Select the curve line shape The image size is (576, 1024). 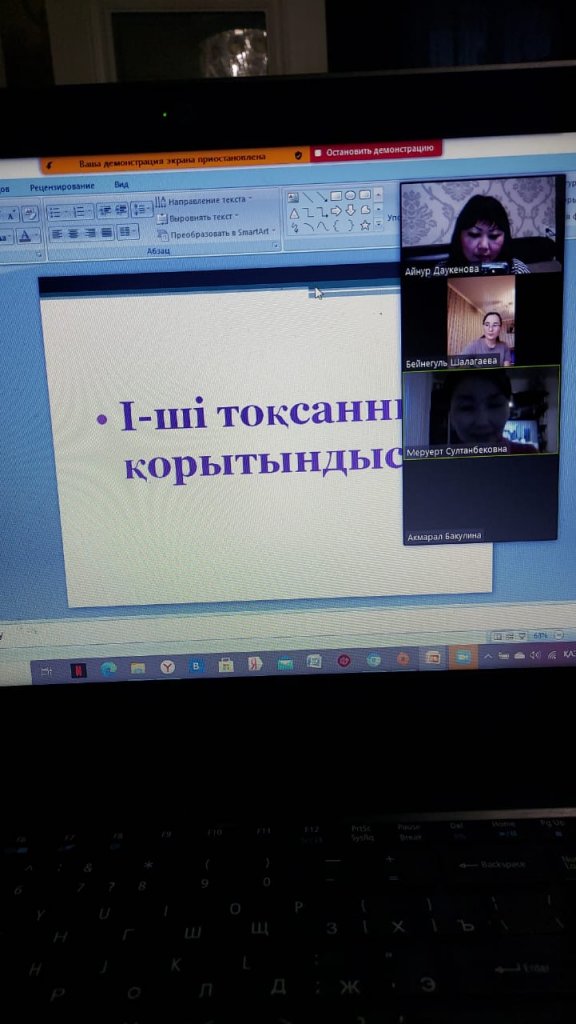coord(323,227)
